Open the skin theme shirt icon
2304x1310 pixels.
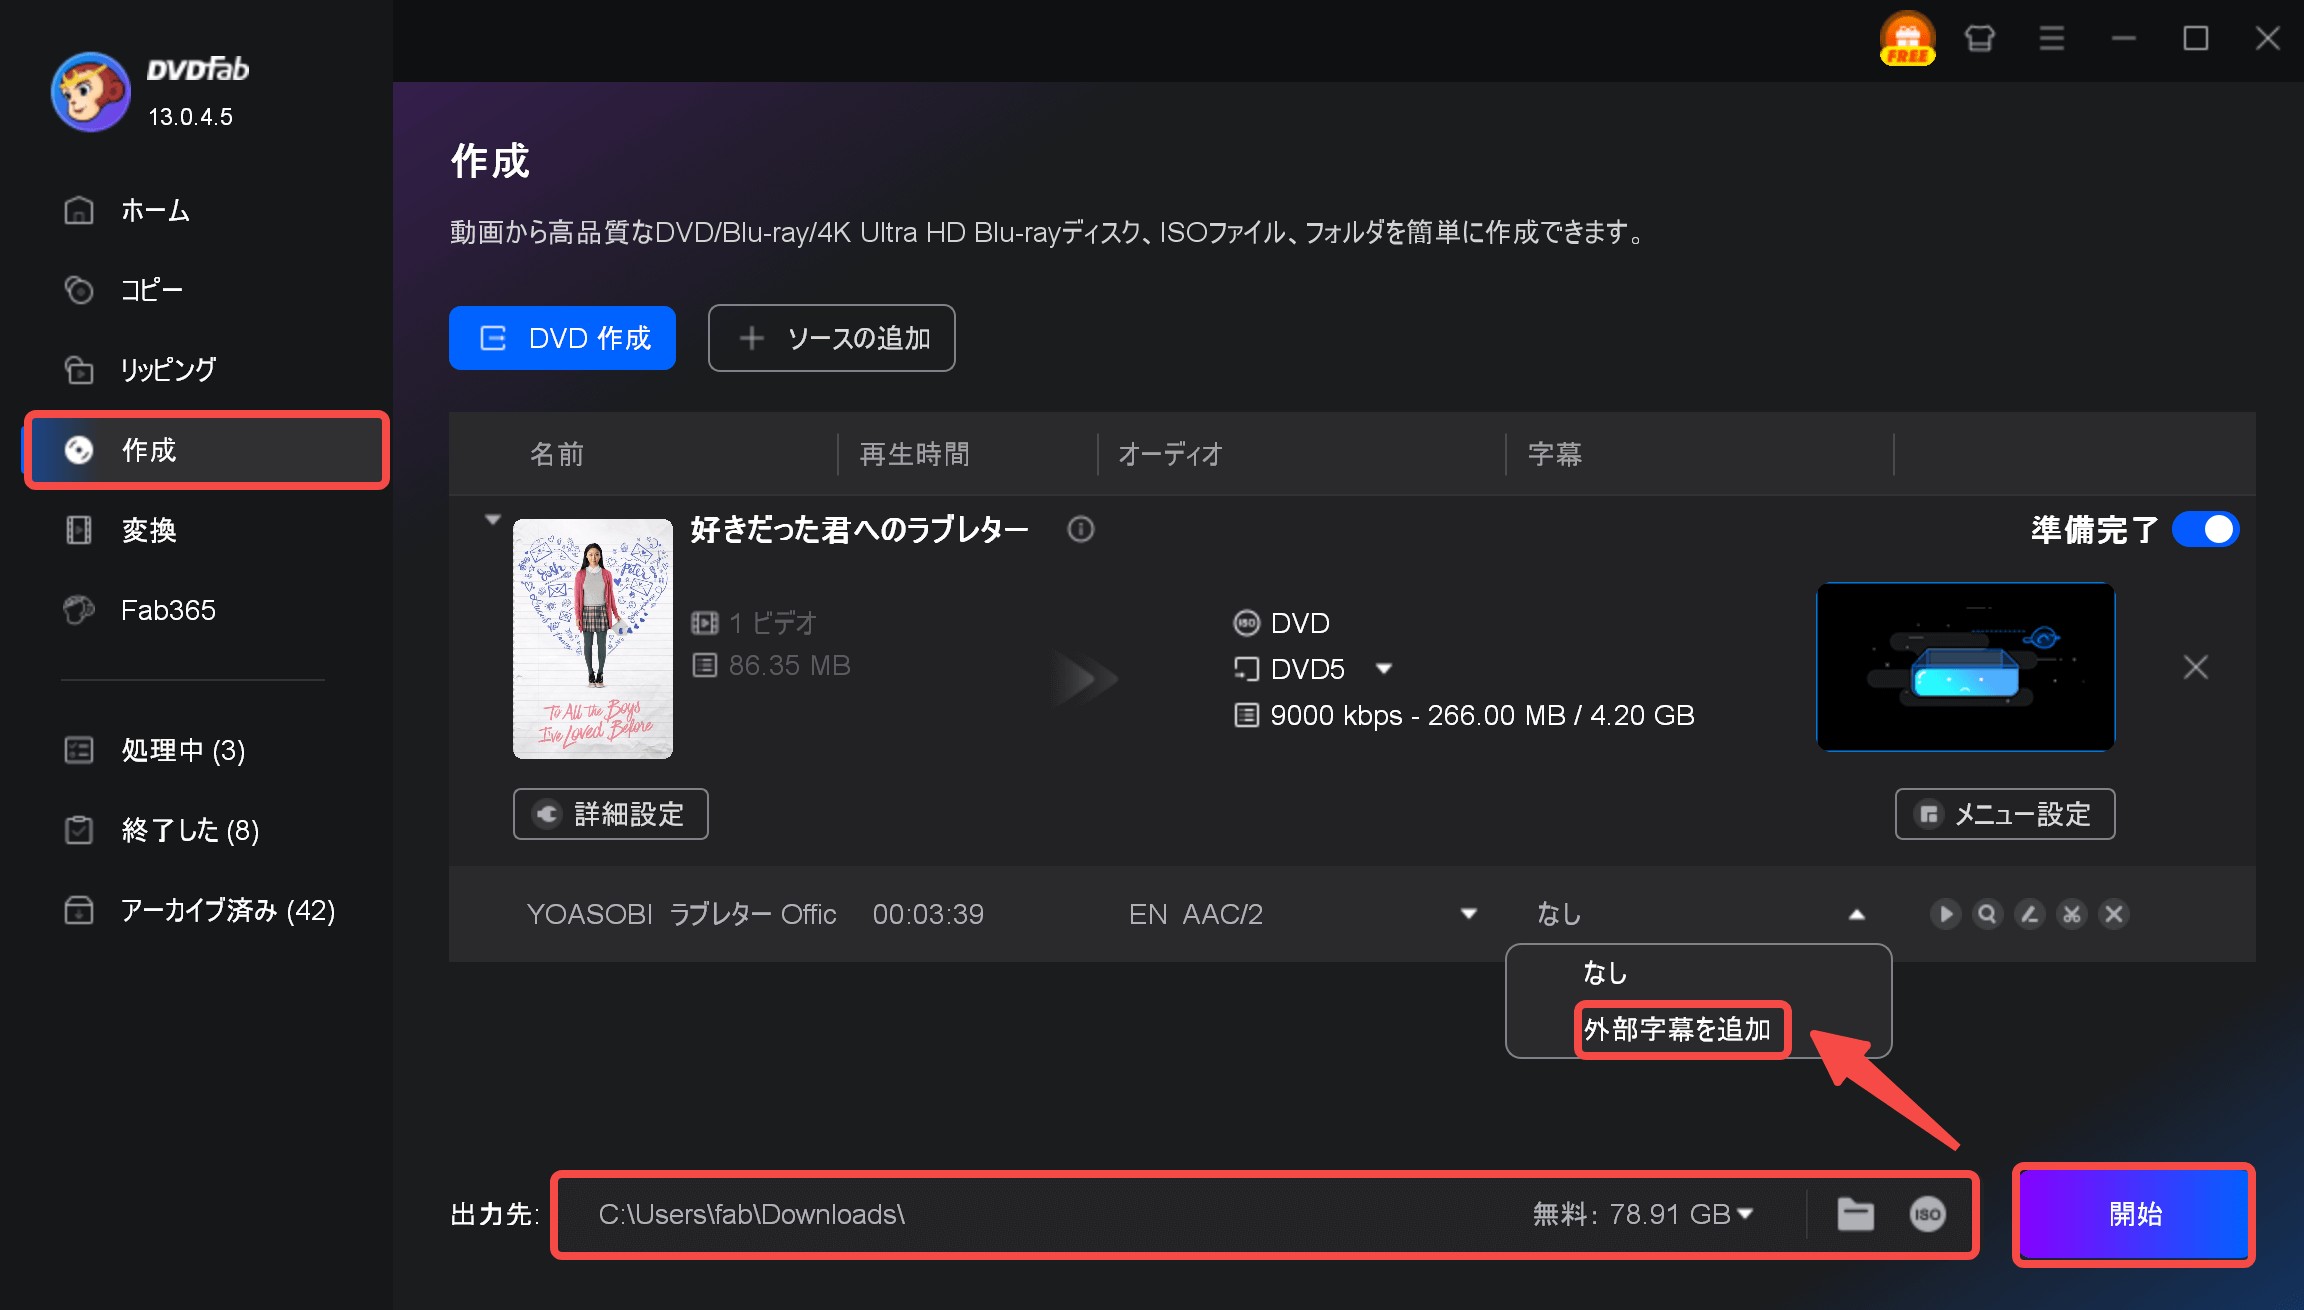coord(1979,38)
